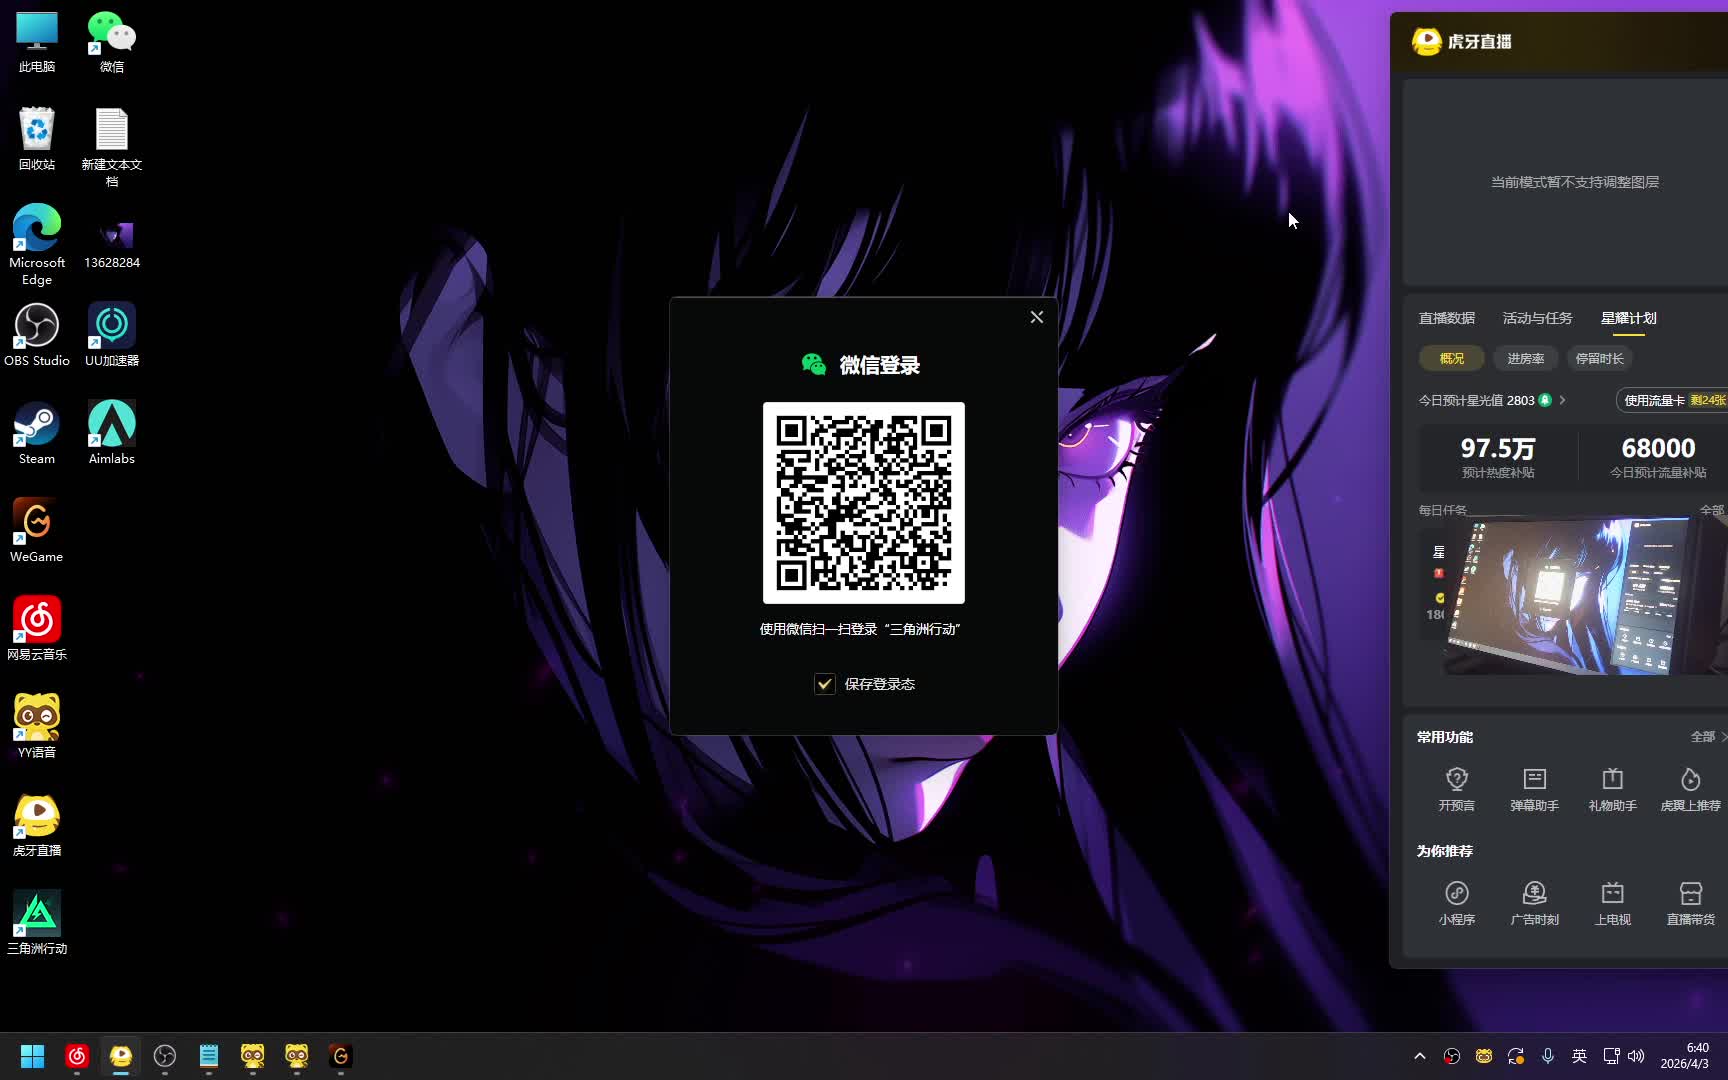
Task: Switch to the 直播数据 tab
Action: point(1446,318)
